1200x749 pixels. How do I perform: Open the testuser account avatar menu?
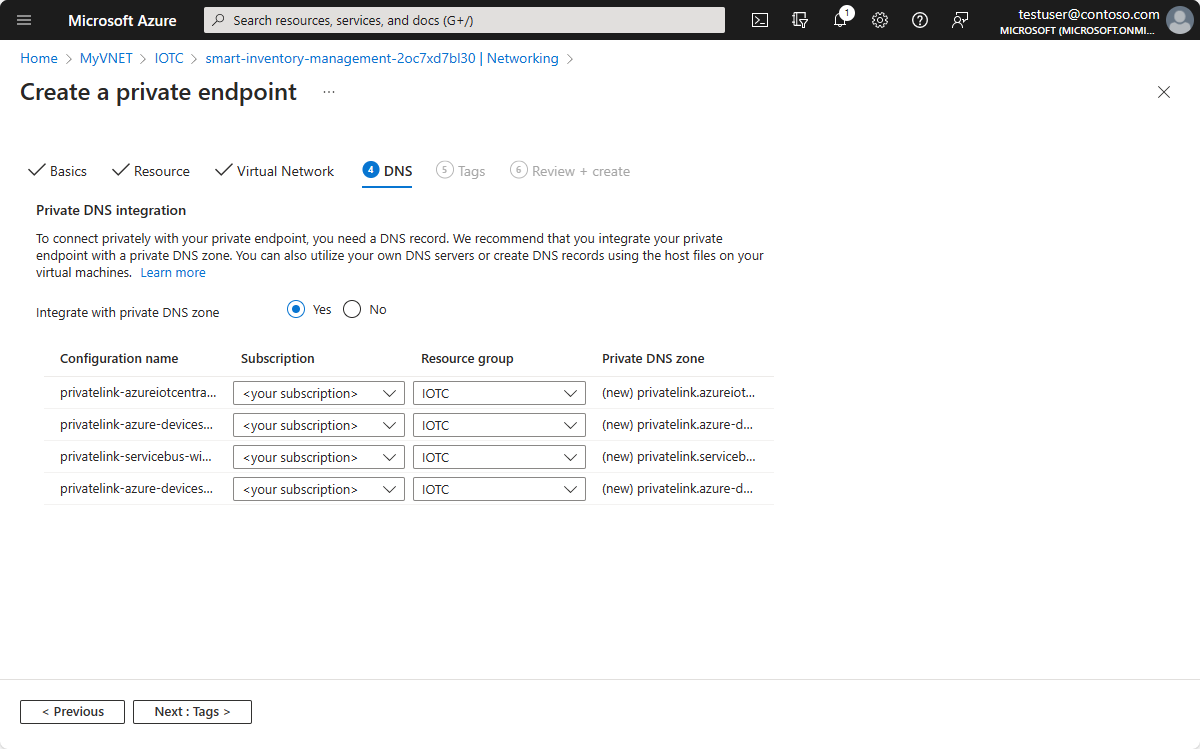(x=1179, y=19)
